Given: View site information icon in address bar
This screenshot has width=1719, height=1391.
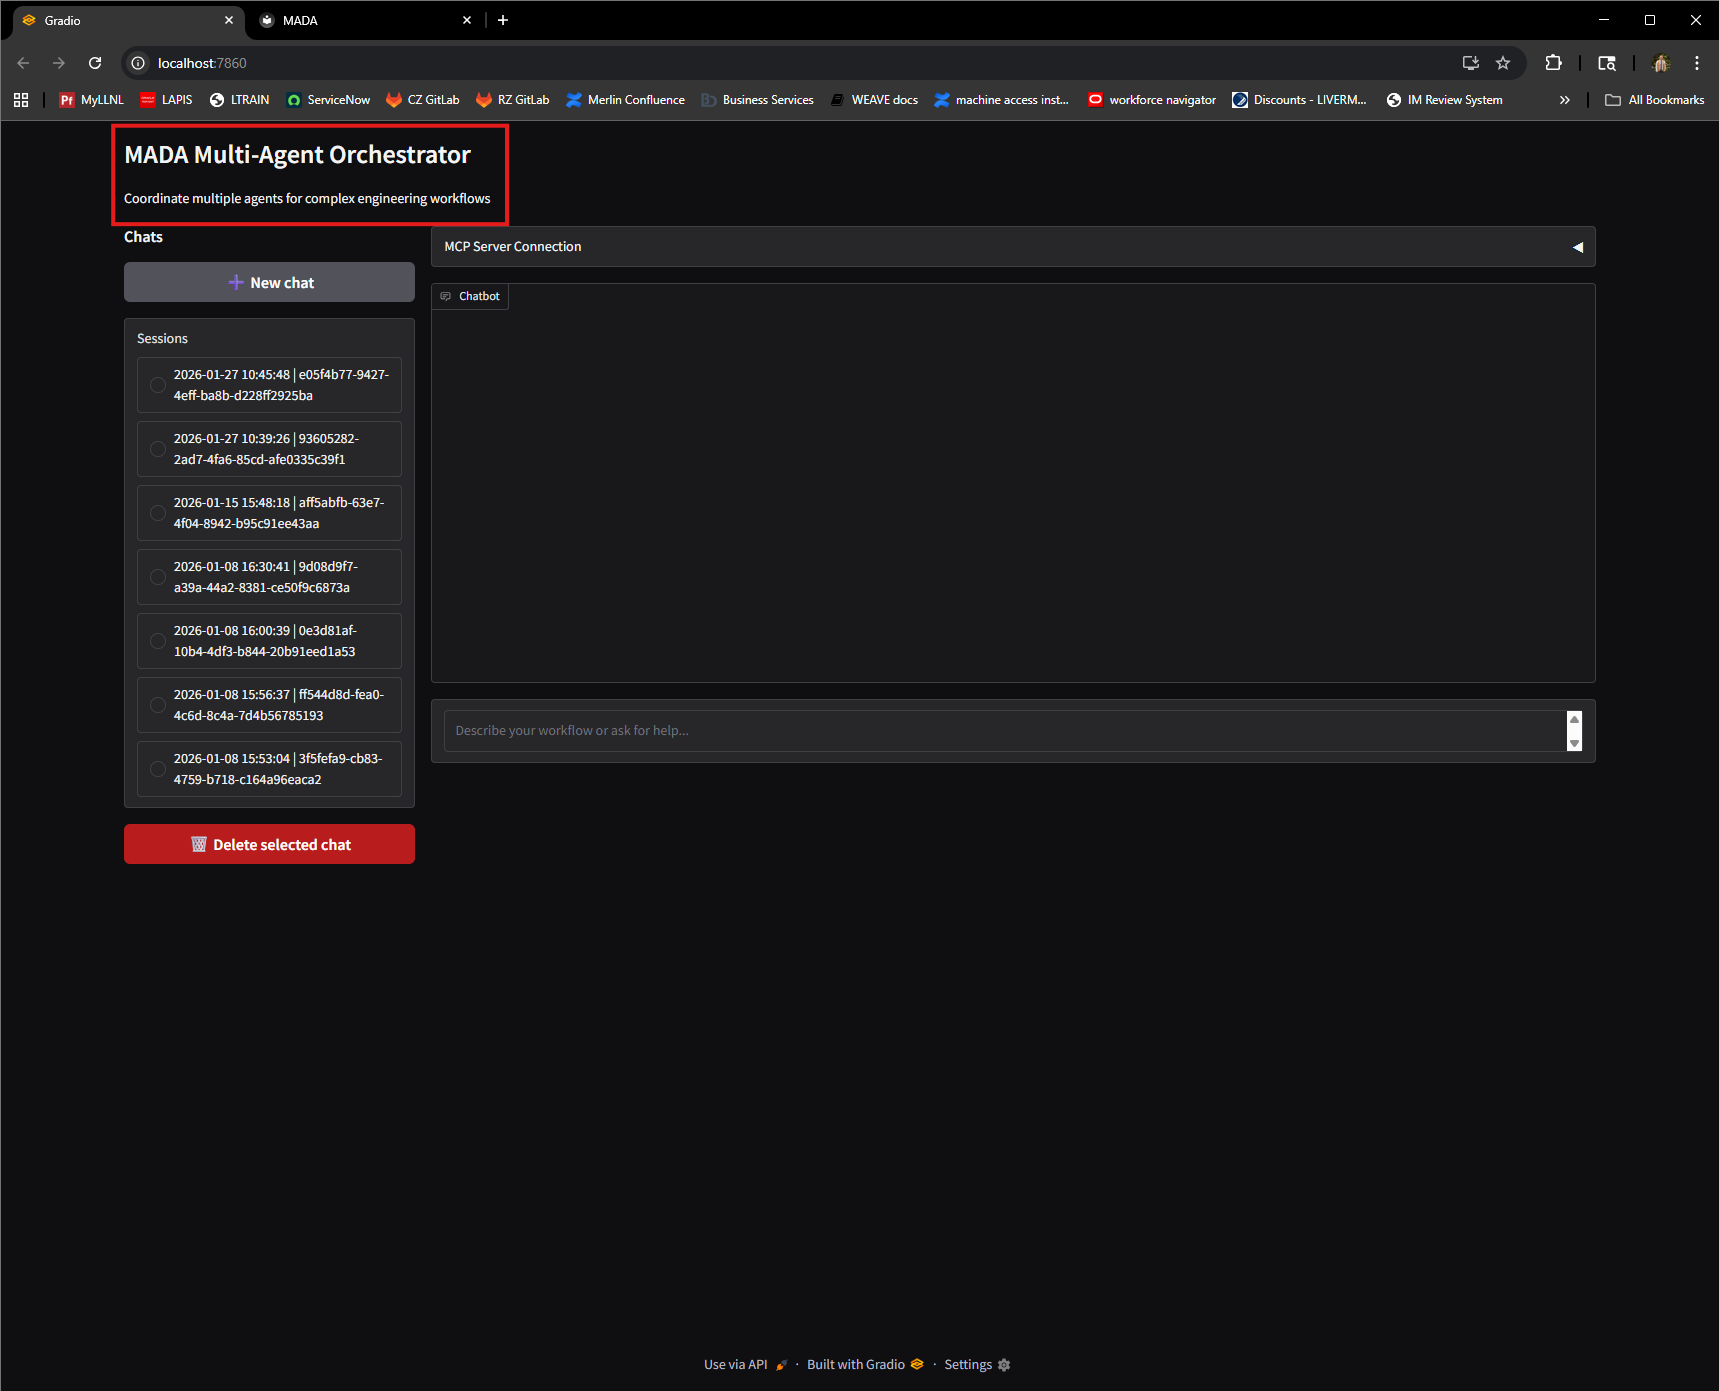Looking at the screenshot, I should pyautogui.click(x=138, y=63).
